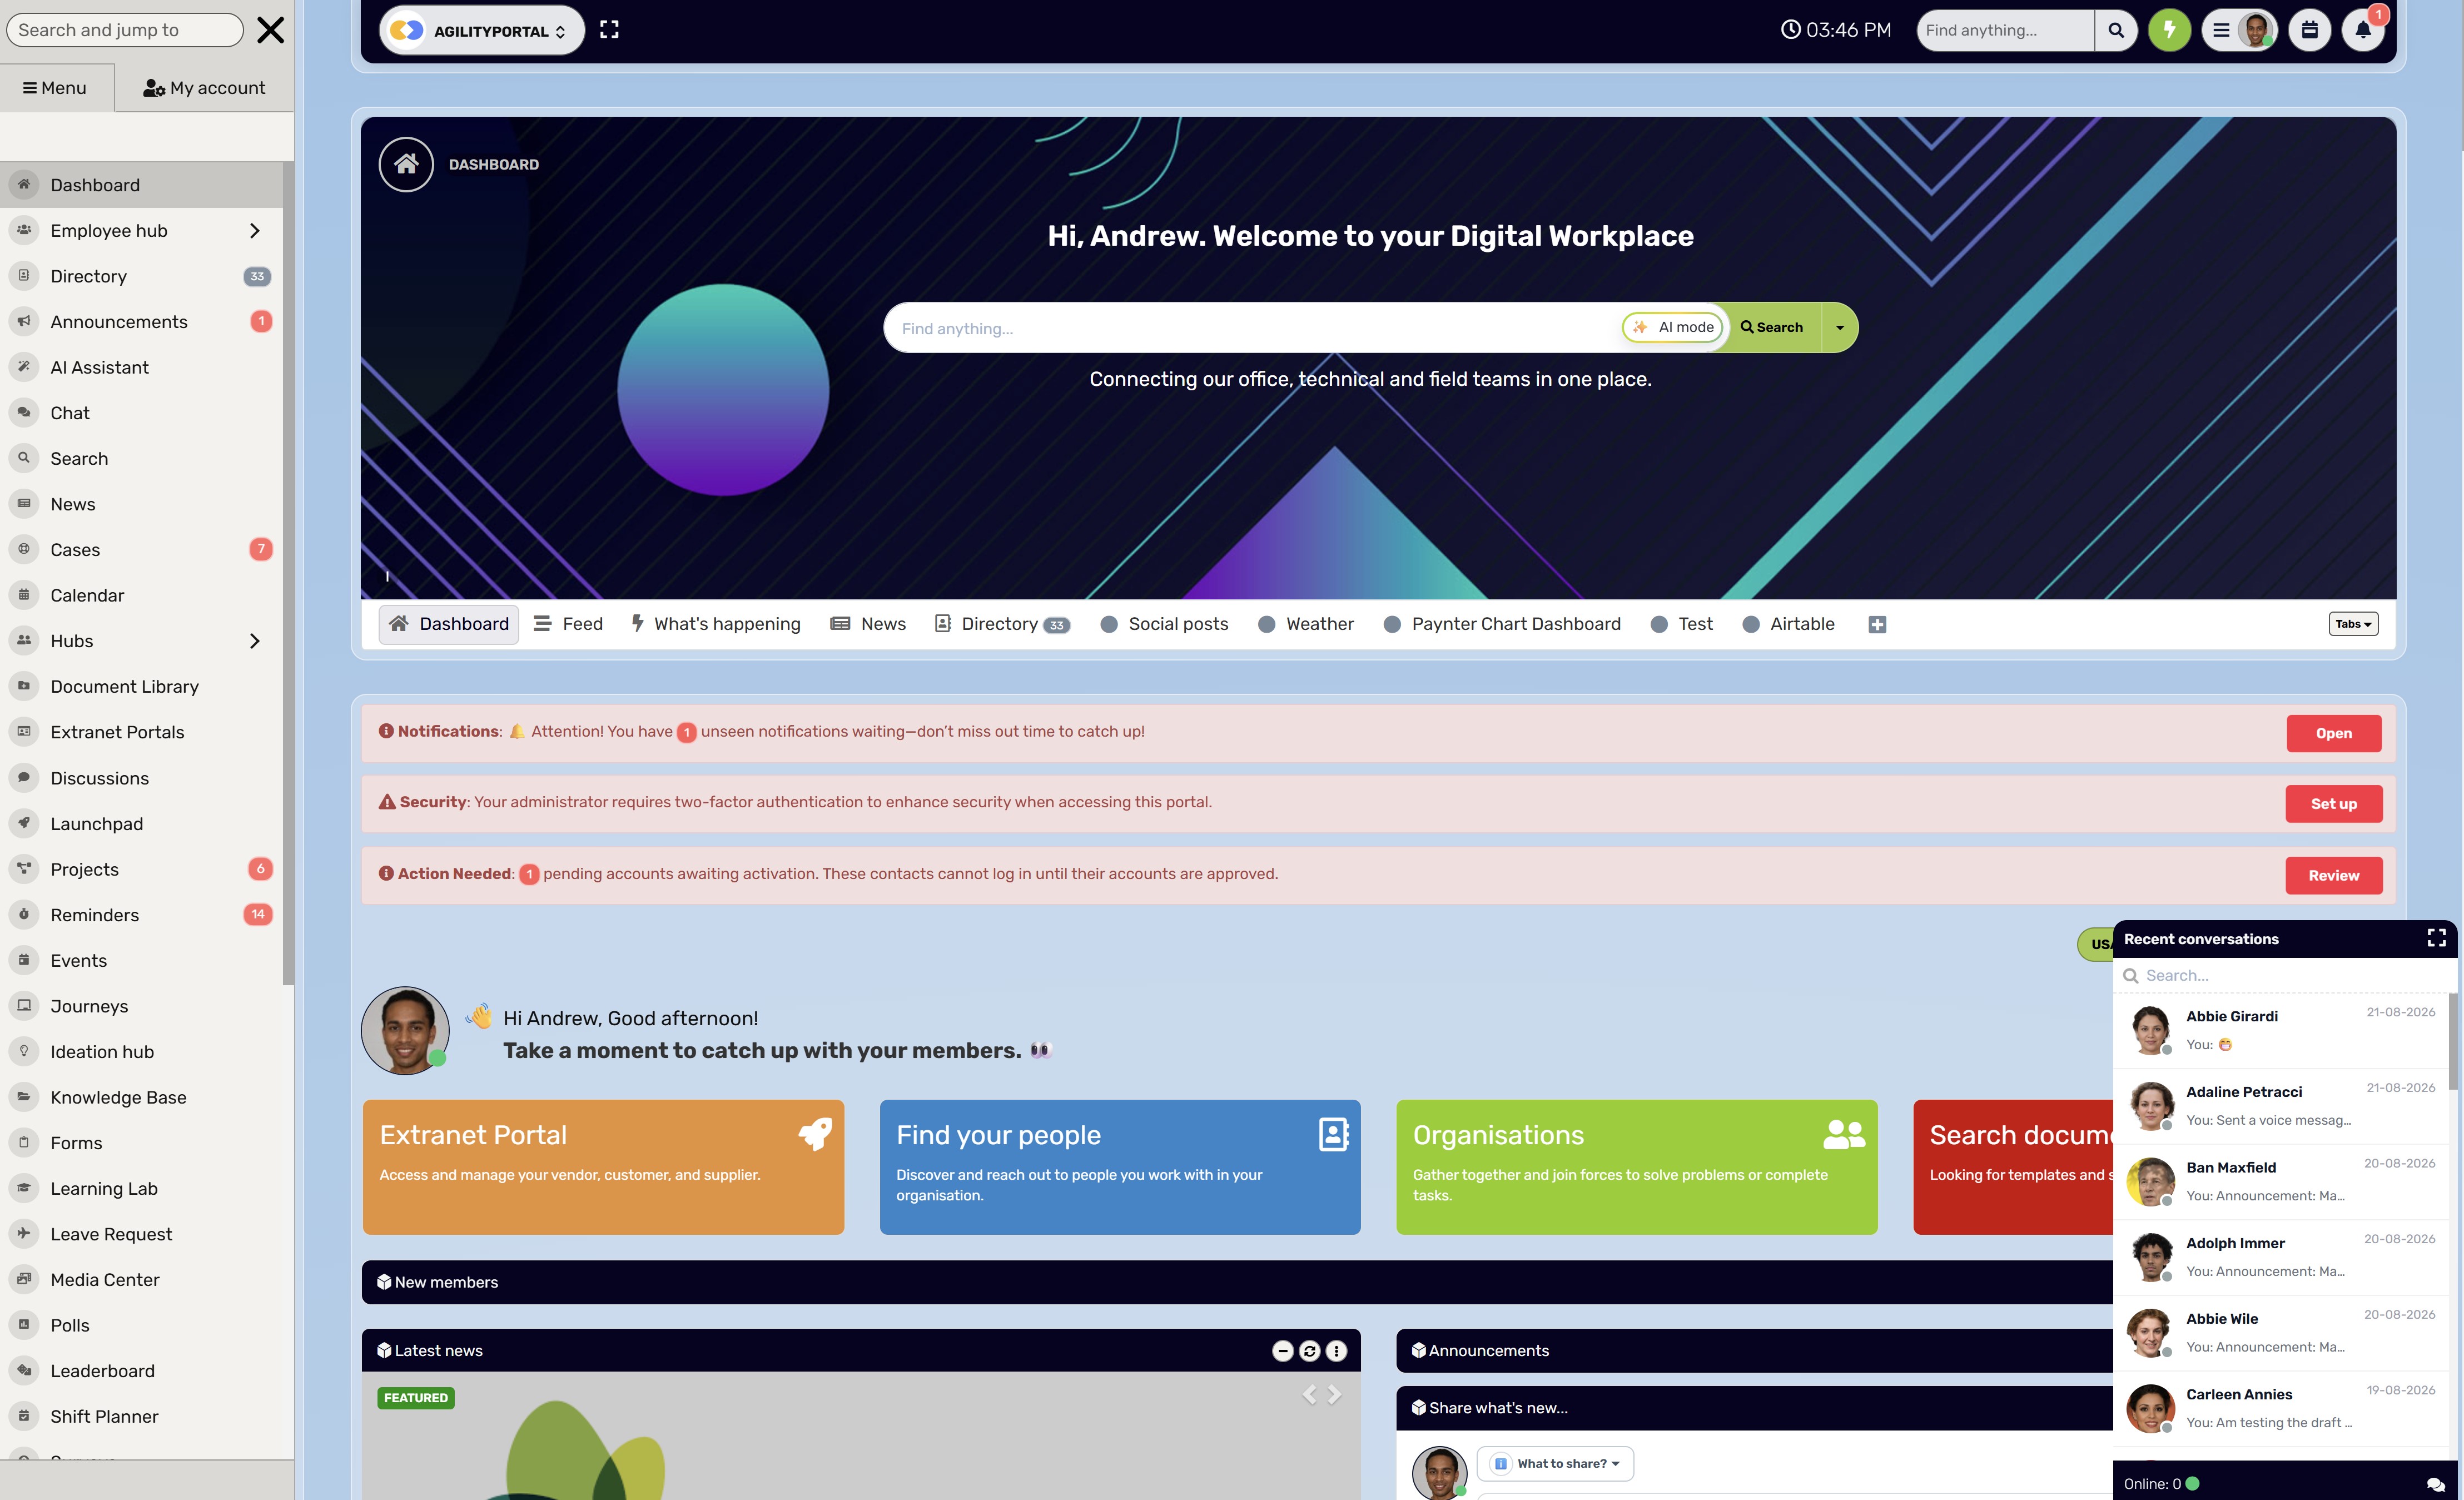Switch to My account tab in sidebar

pos(204,88)
